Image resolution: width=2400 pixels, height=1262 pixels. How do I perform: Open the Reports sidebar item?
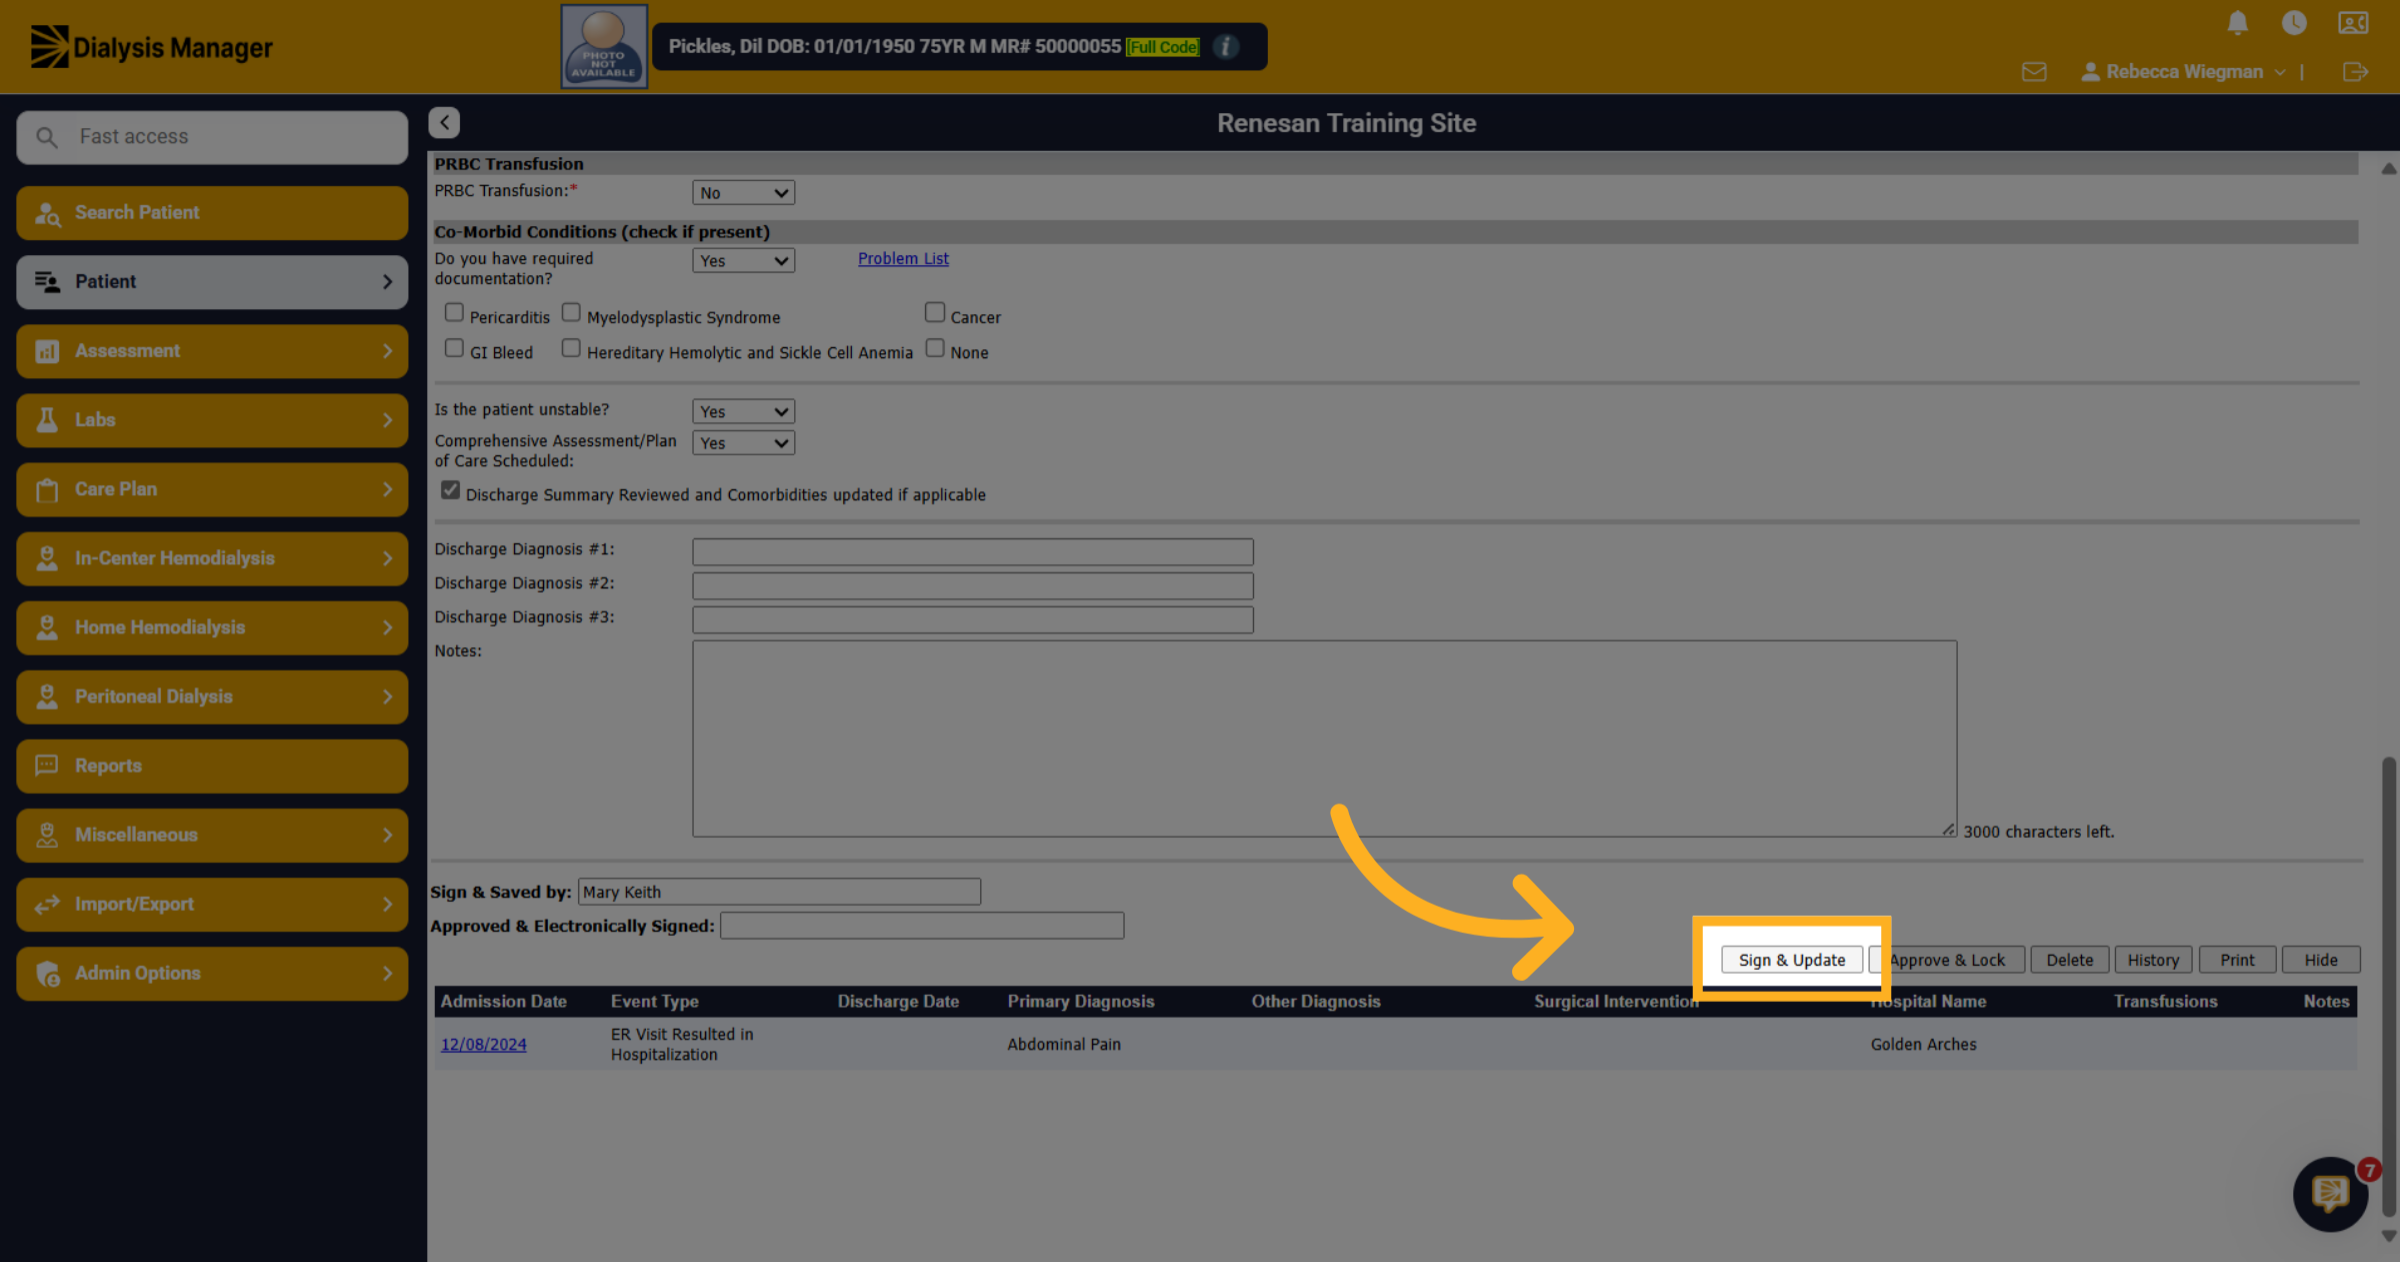pyautogui.click(x=212, y=765)
